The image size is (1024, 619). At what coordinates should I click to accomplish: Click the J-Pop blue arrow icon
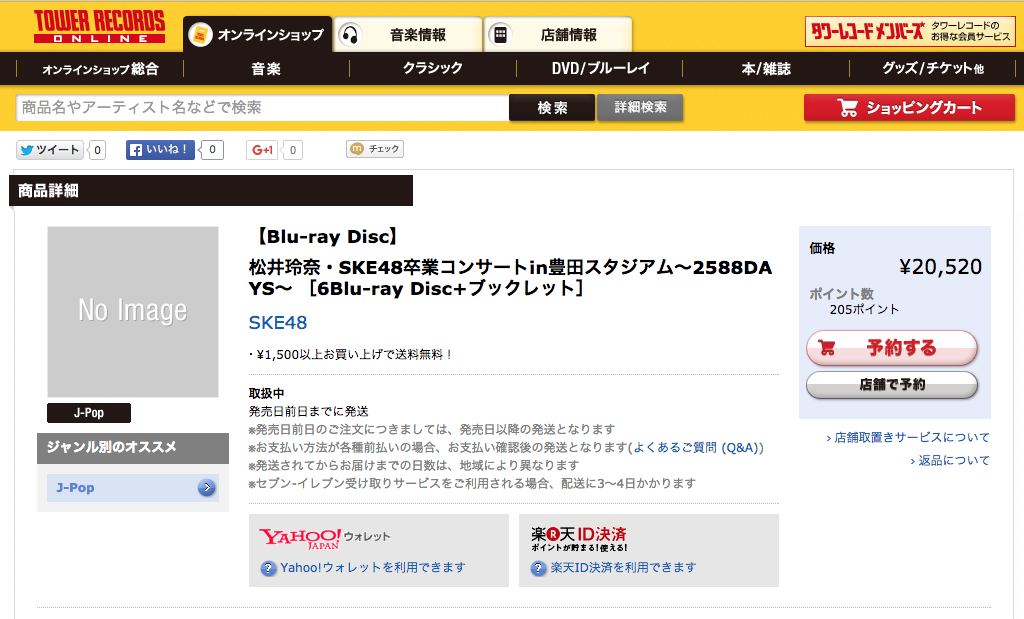206,488
